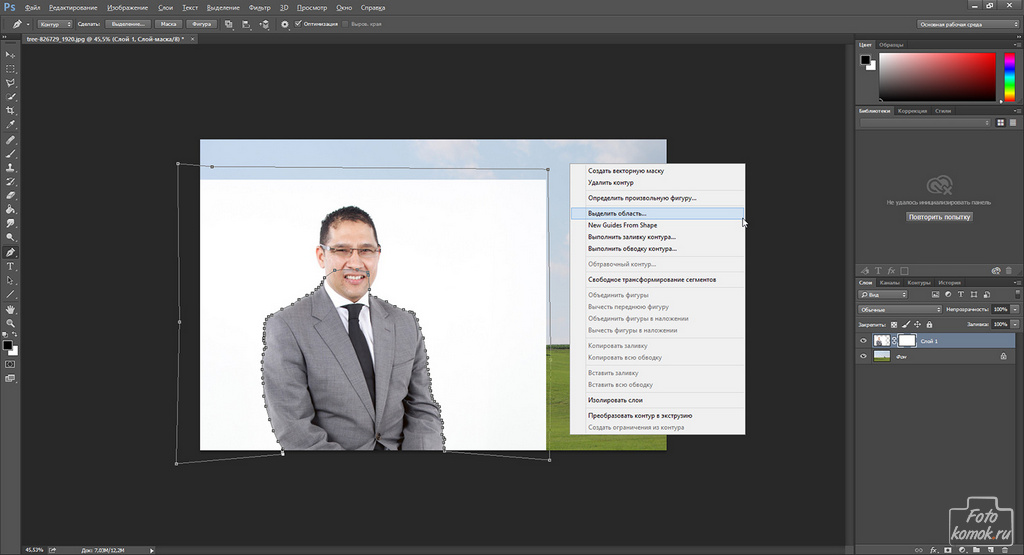
Task: Click the vertical hue spectrum strip
Action: (1009, 77)
